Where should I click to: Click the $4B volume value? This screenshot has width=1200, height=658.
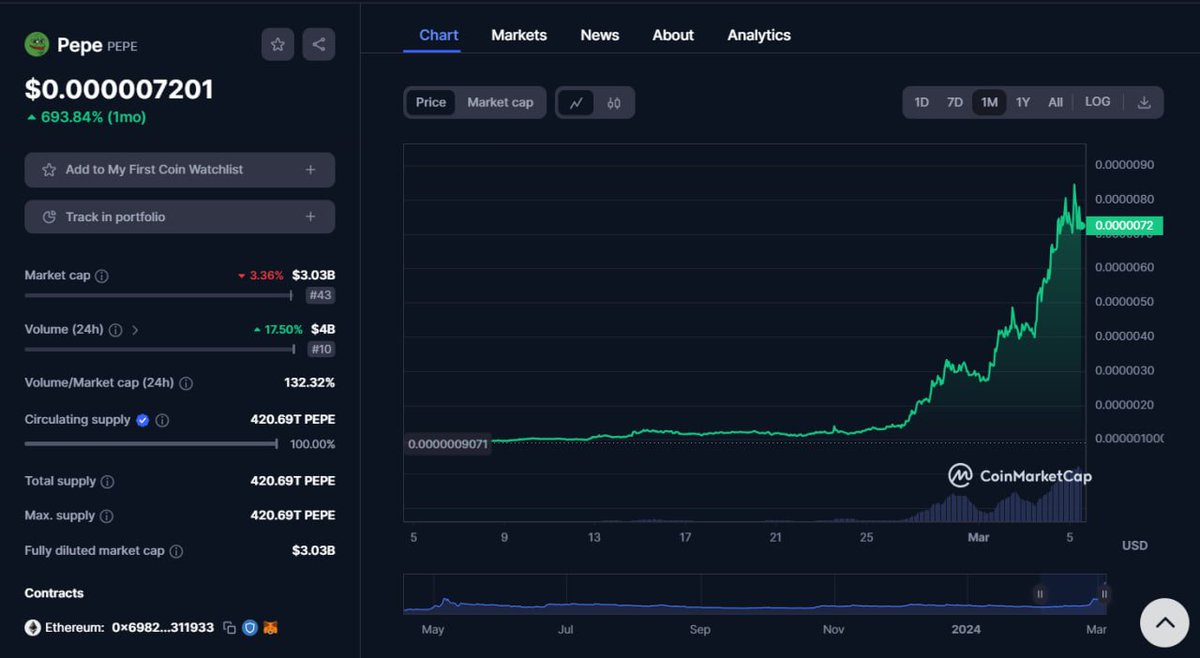pyautogui.click(x=323, y=329)
